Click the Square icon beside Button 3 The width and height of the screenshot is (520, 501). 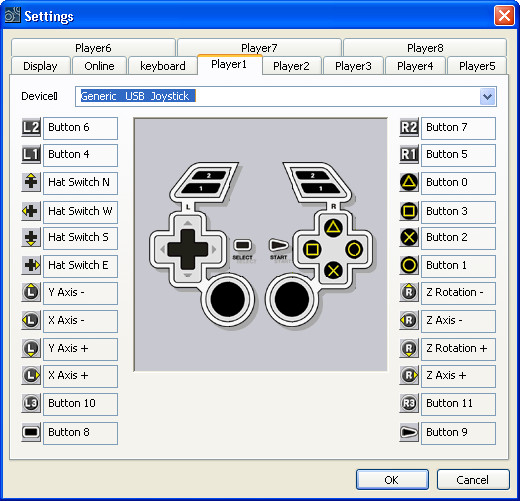click(x=409, y=211)
